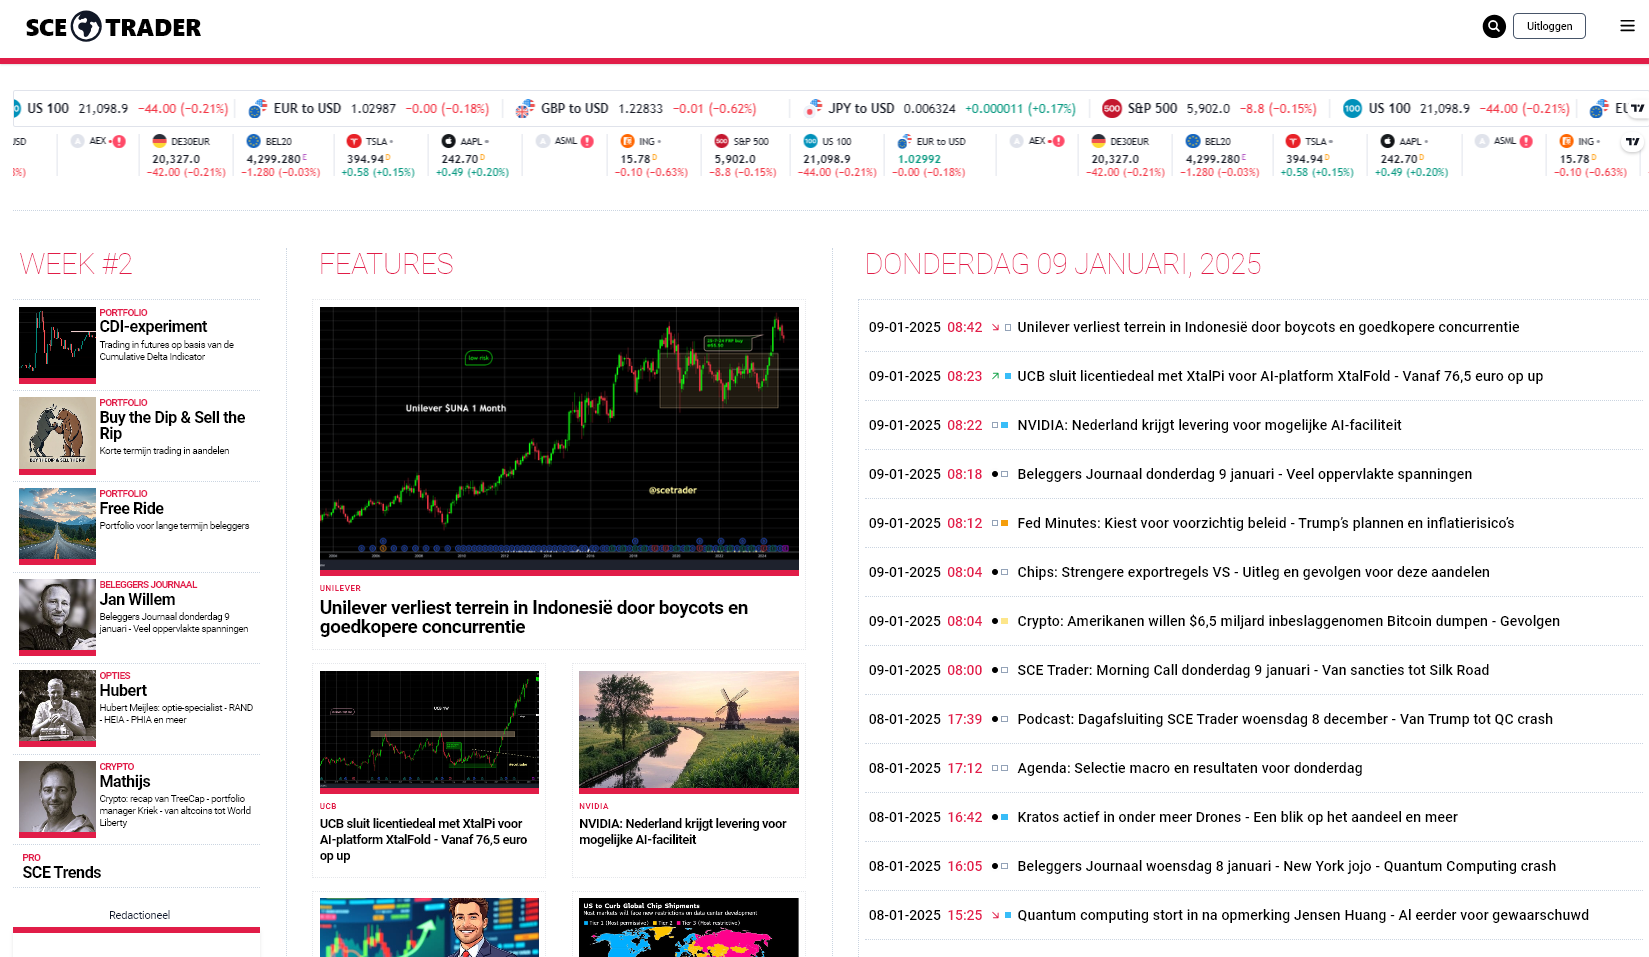Image resolution: width=1649 pixels, height=957 pixels.
Task: Click the down arrow icon on Unilever row
Action: coord(995,327)
